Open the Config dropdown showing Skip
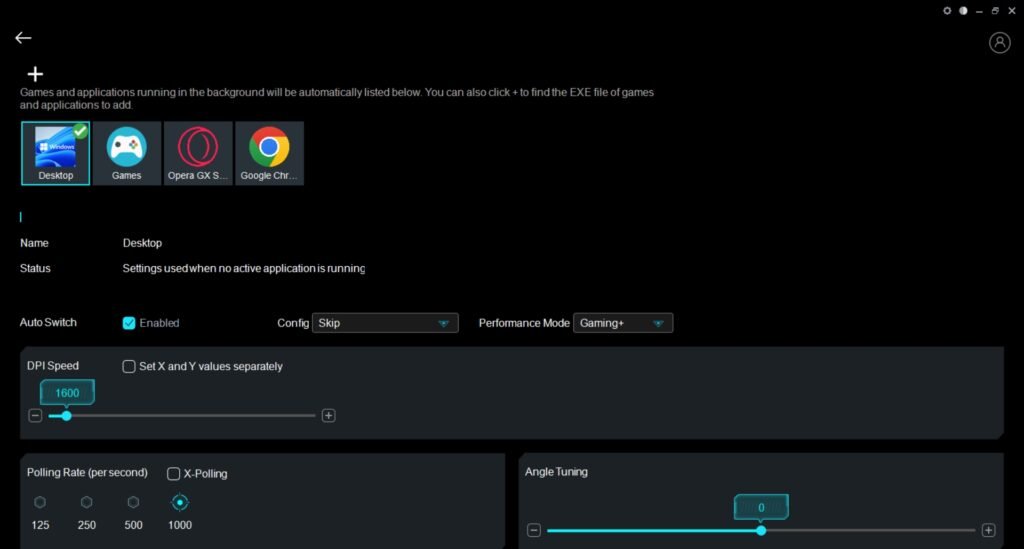1024x549 pixels. 385,323
